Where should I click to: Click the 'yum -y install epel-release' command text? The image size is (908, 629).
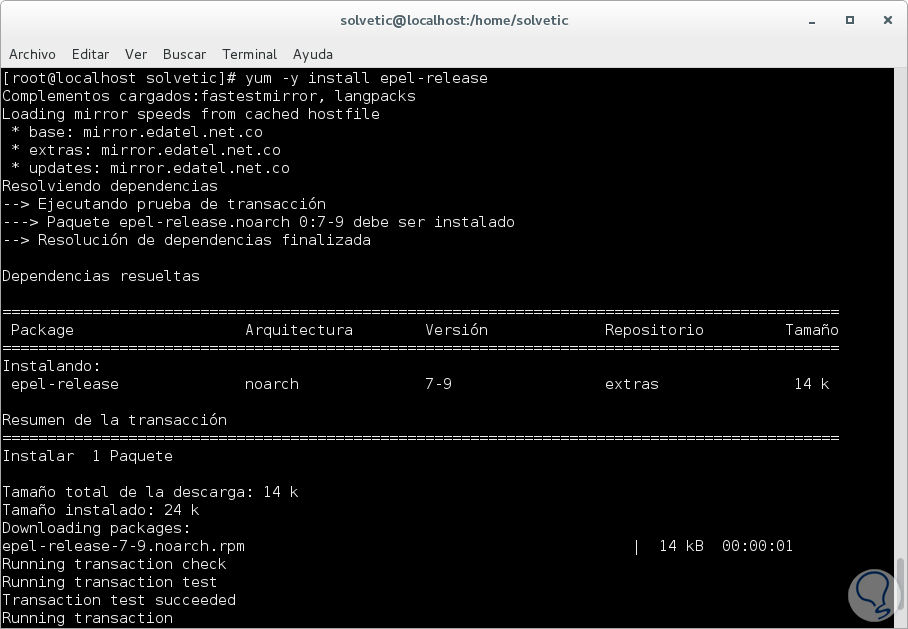click(x=366, y=78)
